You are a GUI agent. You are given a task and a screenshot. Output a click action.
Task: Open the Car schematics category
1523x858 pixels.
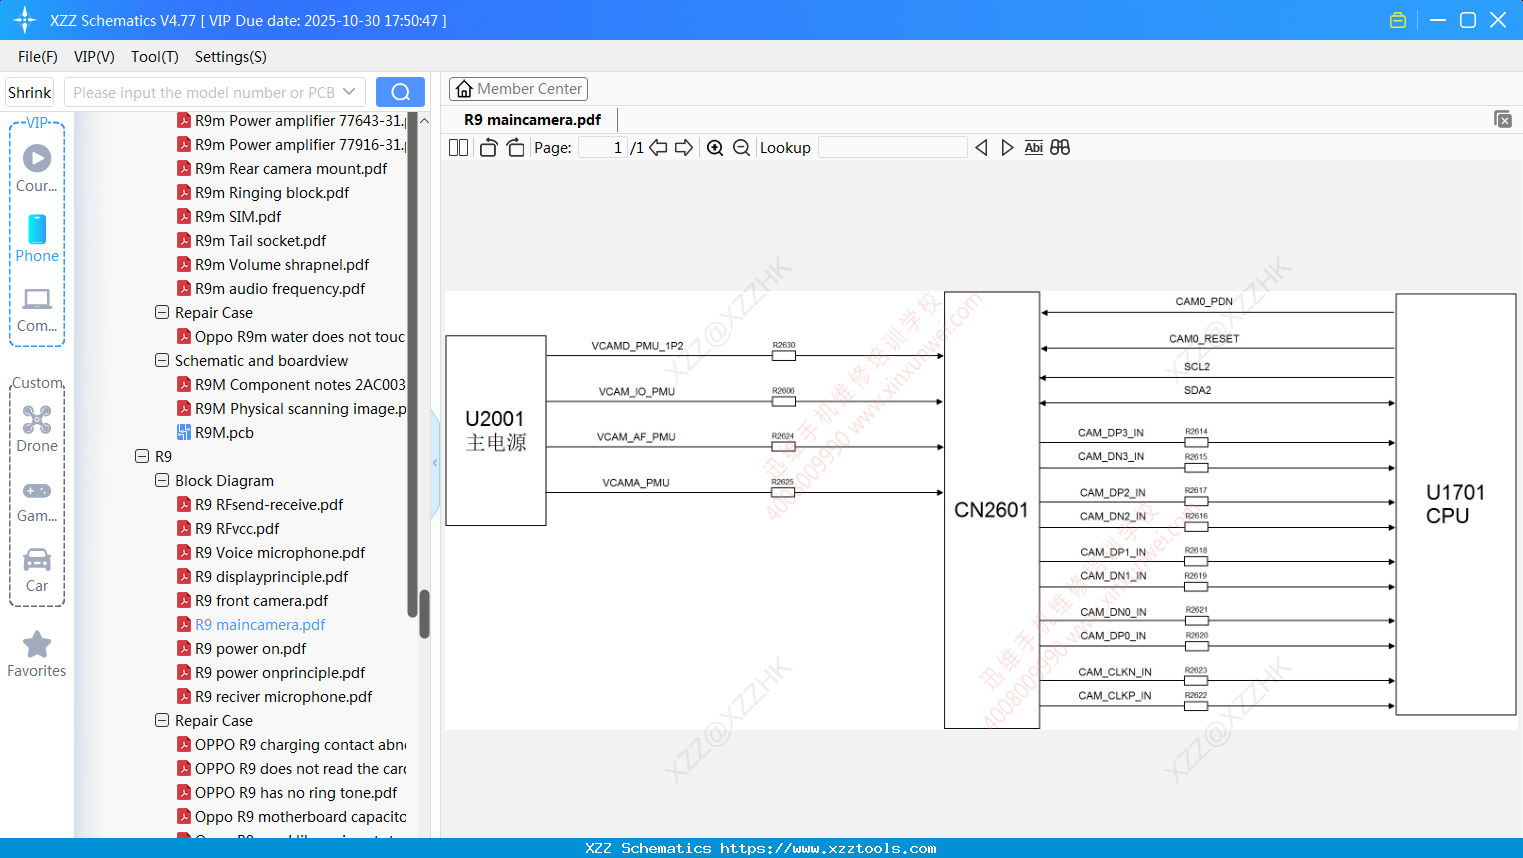[37, 561]
